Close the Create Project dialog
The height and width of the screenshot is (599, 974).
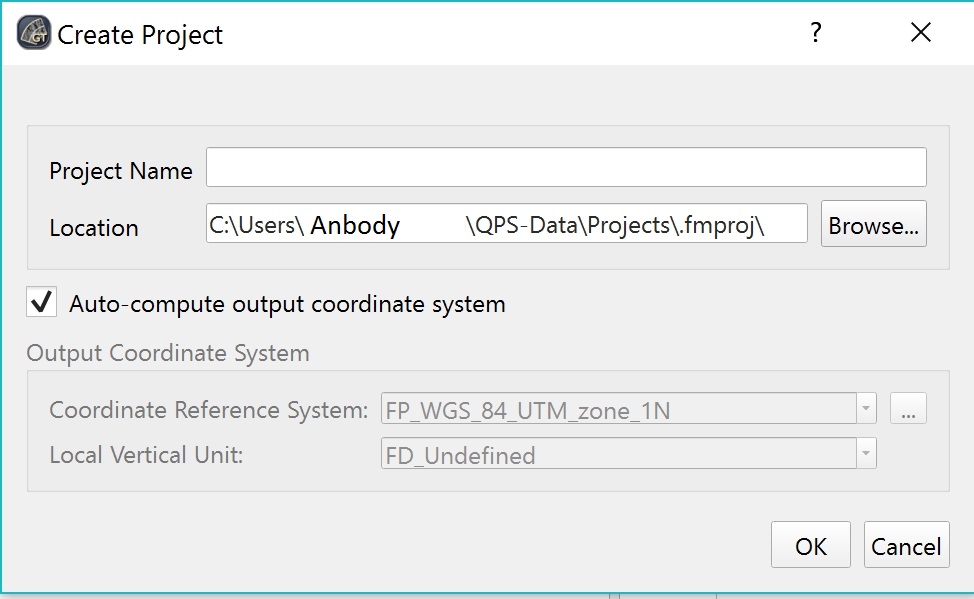pos(921,33)
